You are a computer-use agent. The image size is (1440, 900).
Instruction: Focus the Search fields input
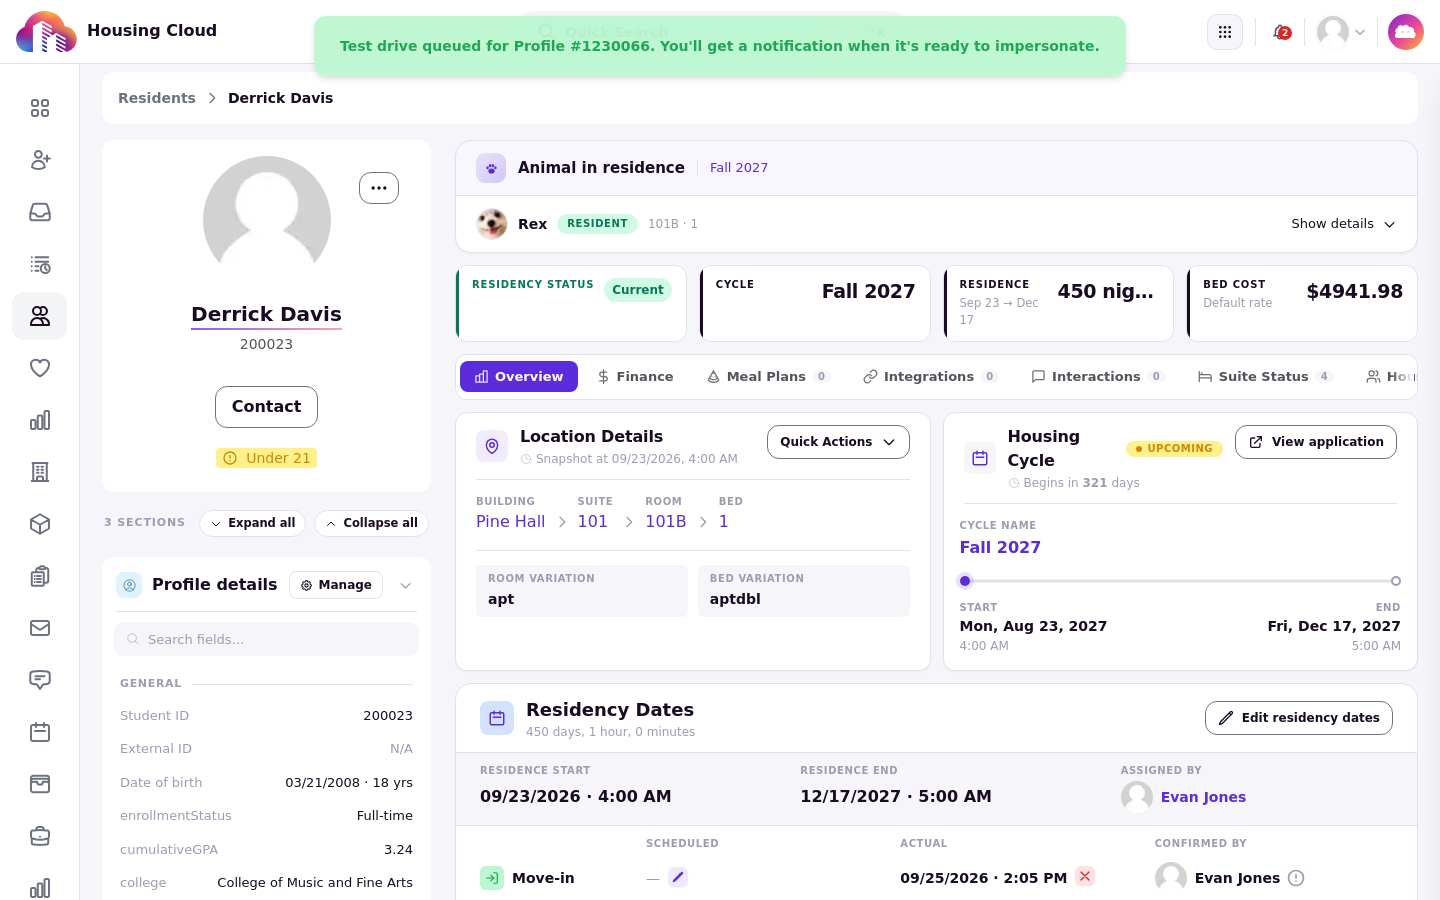click(266, 639)
